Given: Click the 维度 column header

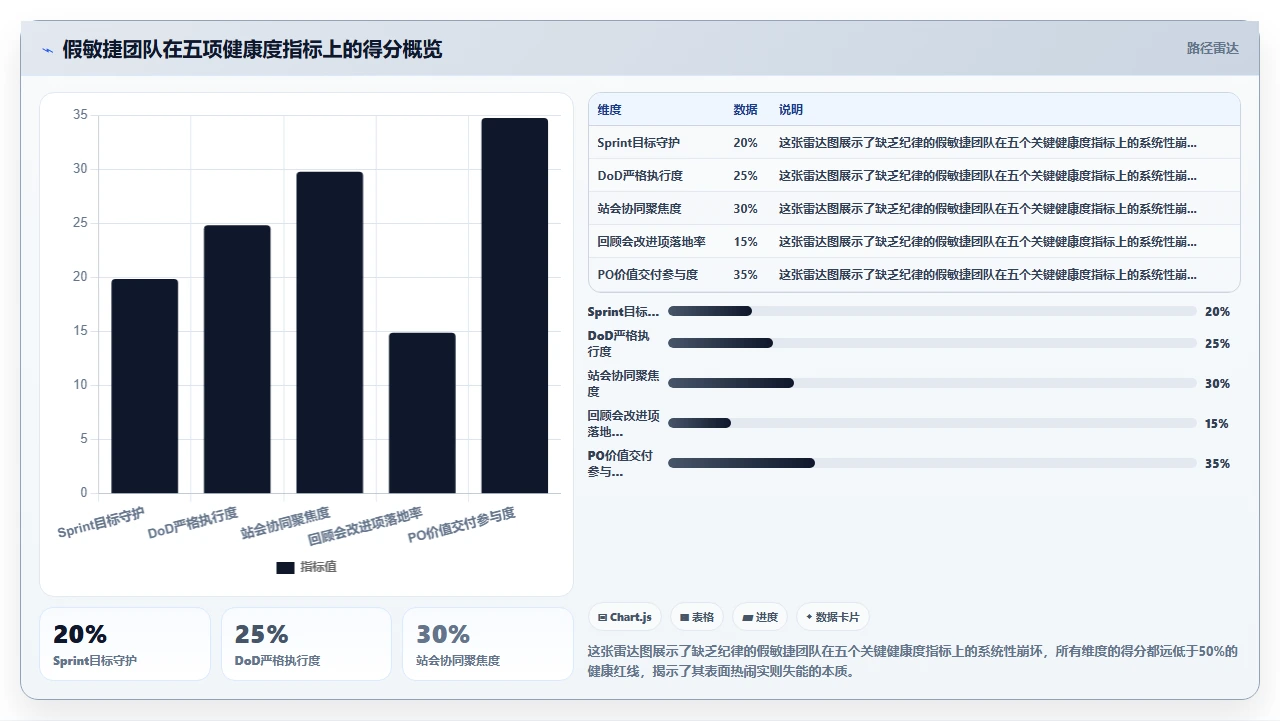Looking at the screenshot, I should (x=609, y=110).
